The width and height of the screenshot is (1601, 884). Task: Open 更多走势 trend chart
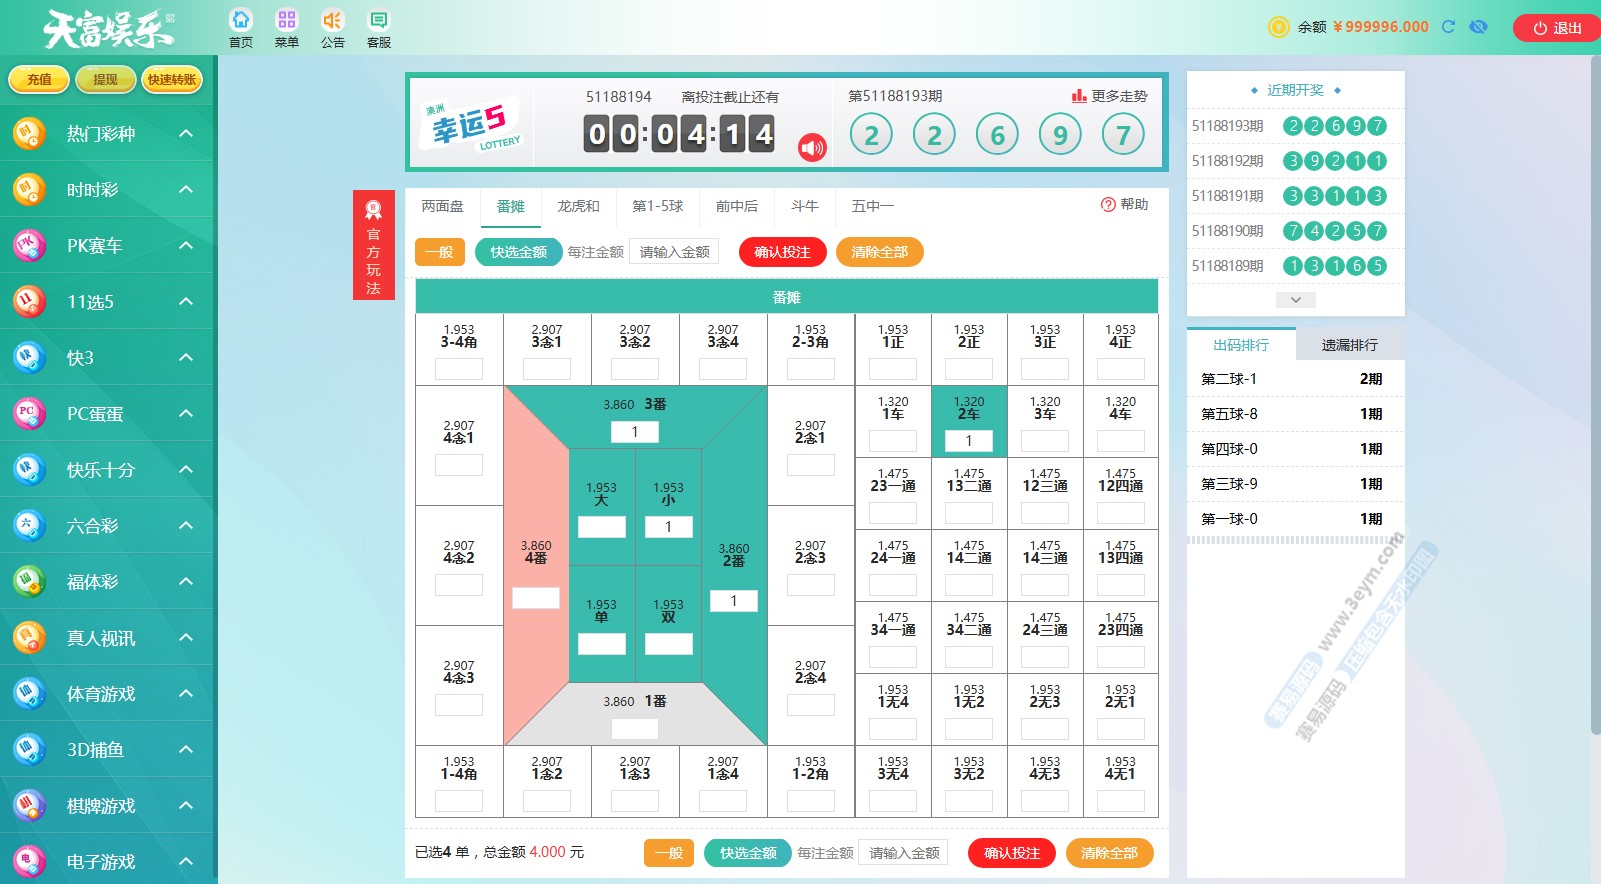click(x=1109, y=96)
